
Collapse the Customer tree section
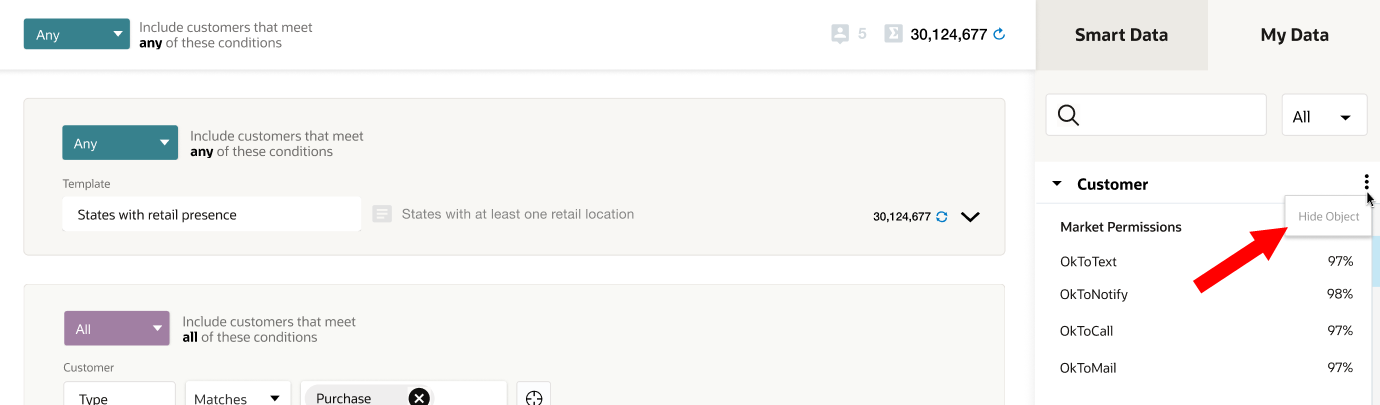click(x=1057, y=184)
